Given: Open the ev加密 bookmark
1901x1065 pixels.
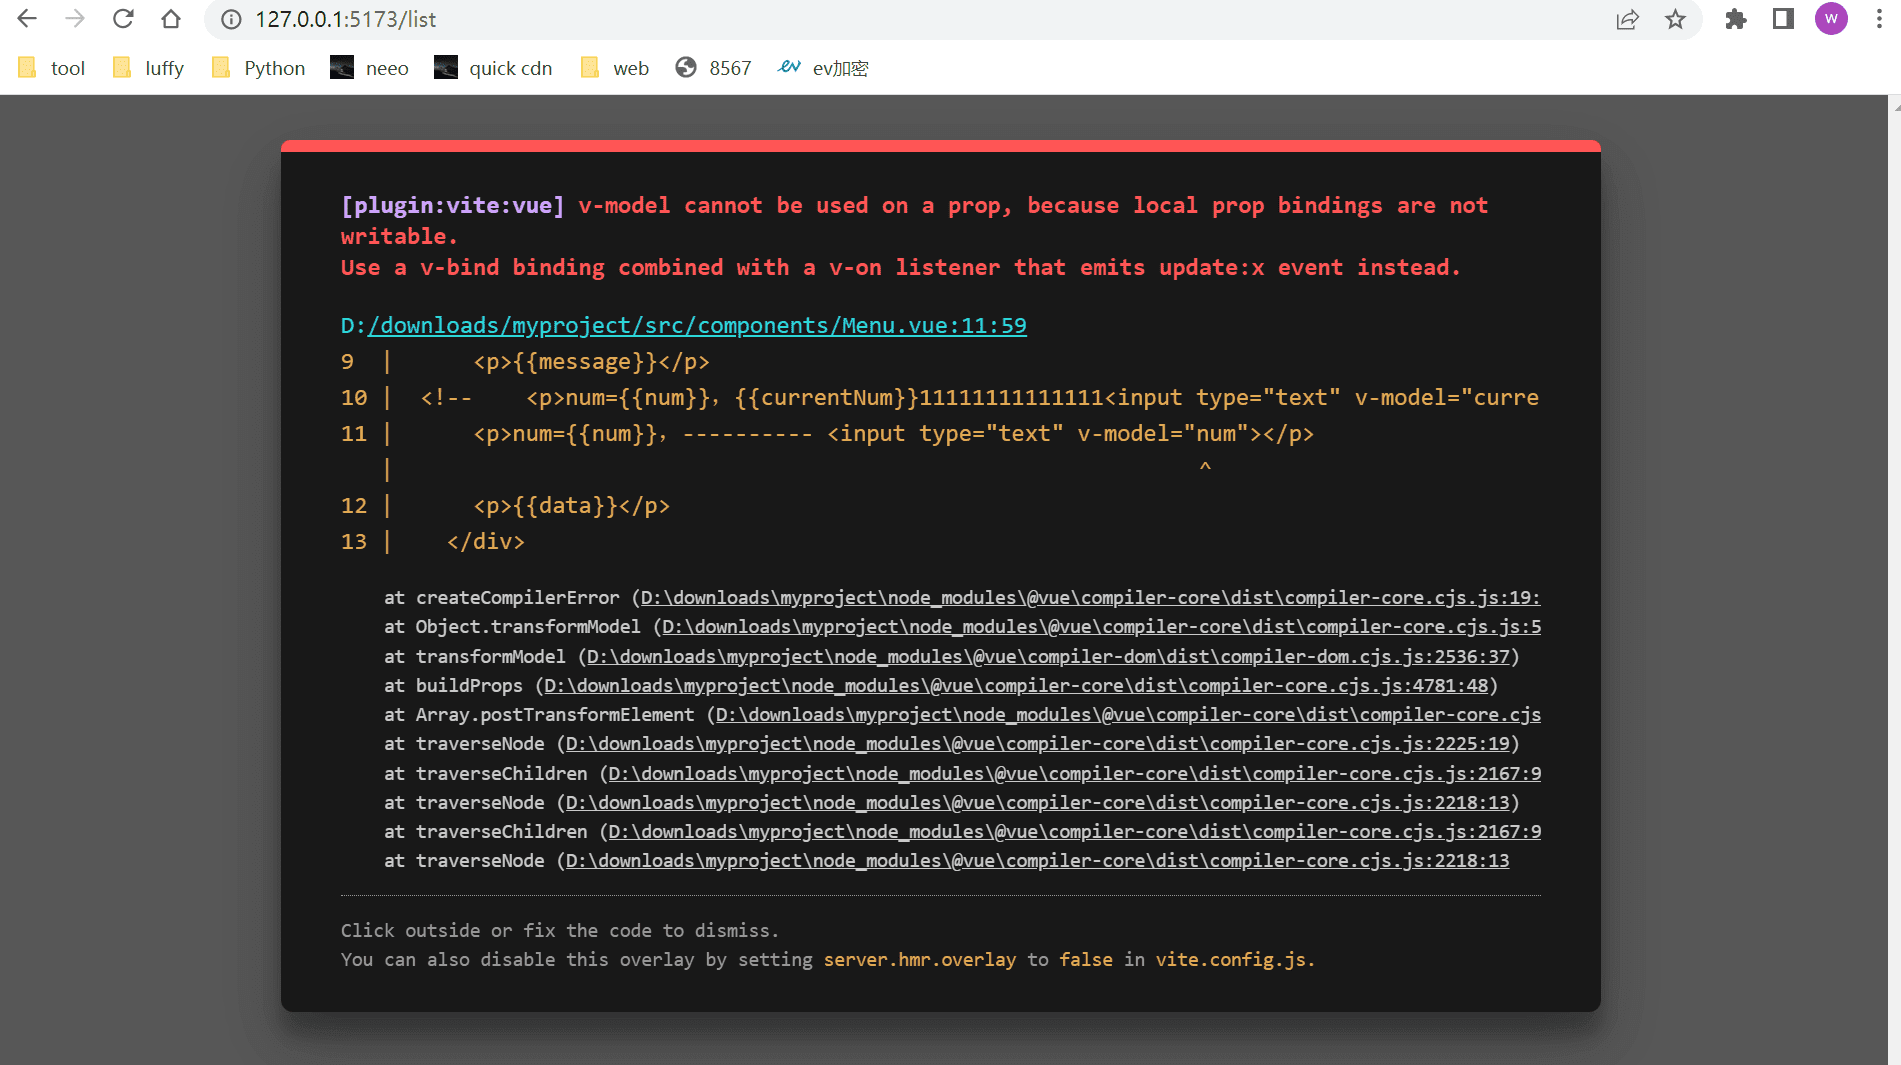Looking at the screenshot, I should pyautogui.click(x=823, y=68).
